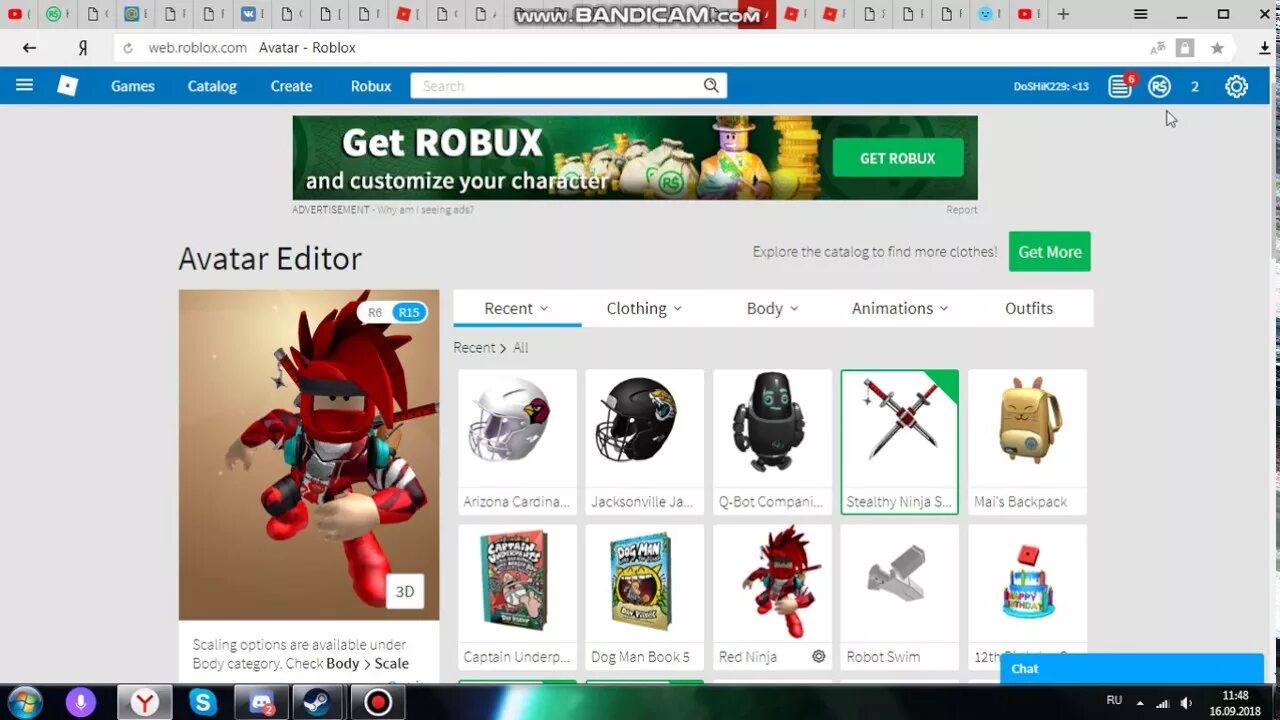Open the settings gear icon

click(x=1237, y=87)
